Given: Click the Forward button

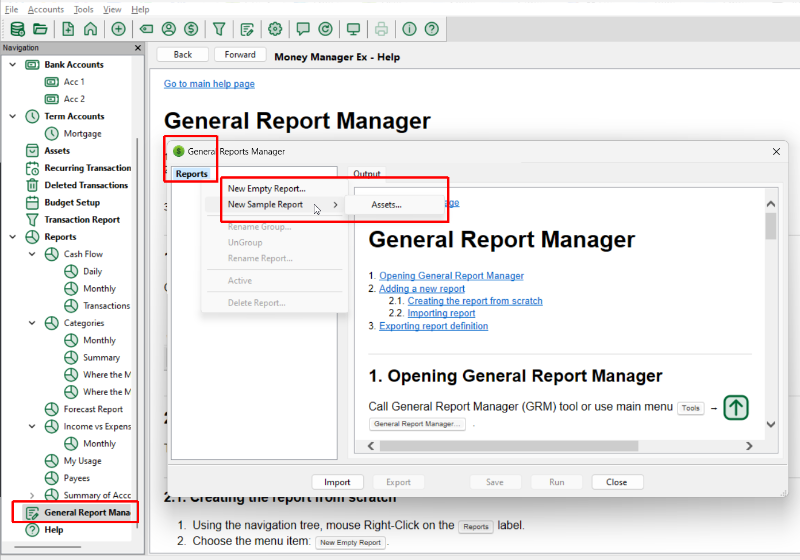Looking at the screenshot, I should (240, 55).
